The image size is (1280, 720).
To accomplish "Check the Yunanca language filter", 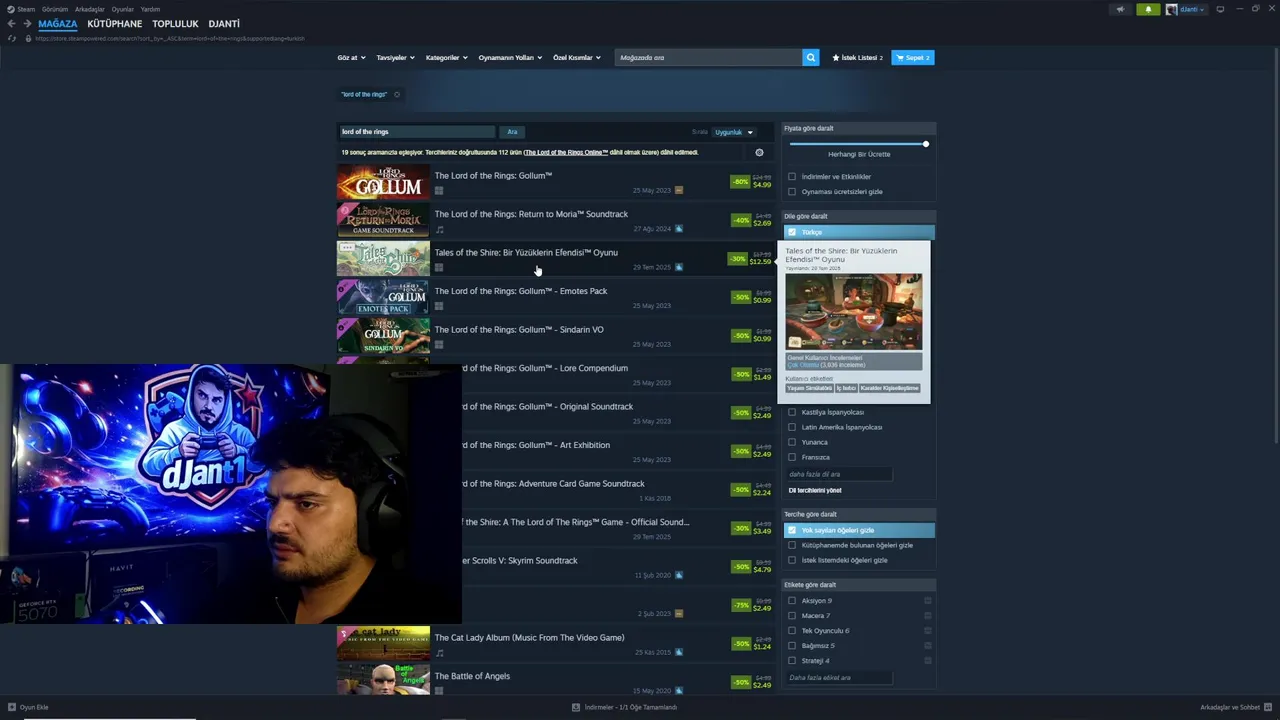I will point(792,442).
